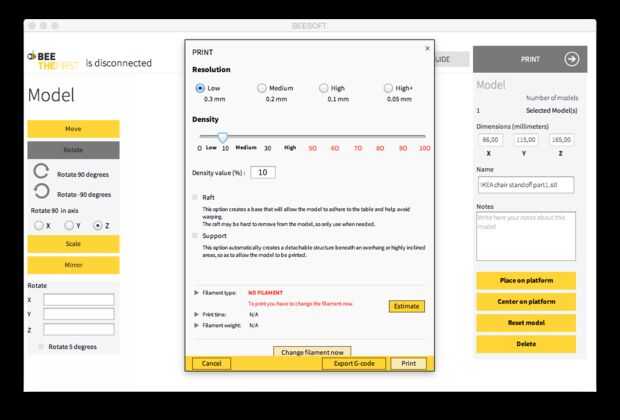Click the arrow icon on PRINT header

coord(571,59)
